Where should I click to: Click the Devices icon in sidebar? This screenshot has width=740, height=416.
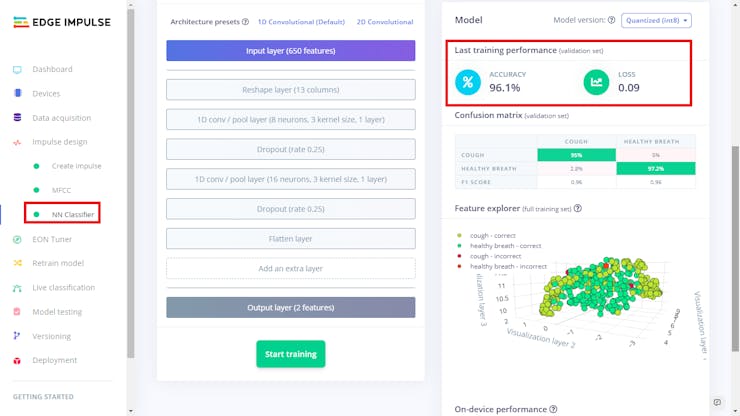click(x=17, y=93)
